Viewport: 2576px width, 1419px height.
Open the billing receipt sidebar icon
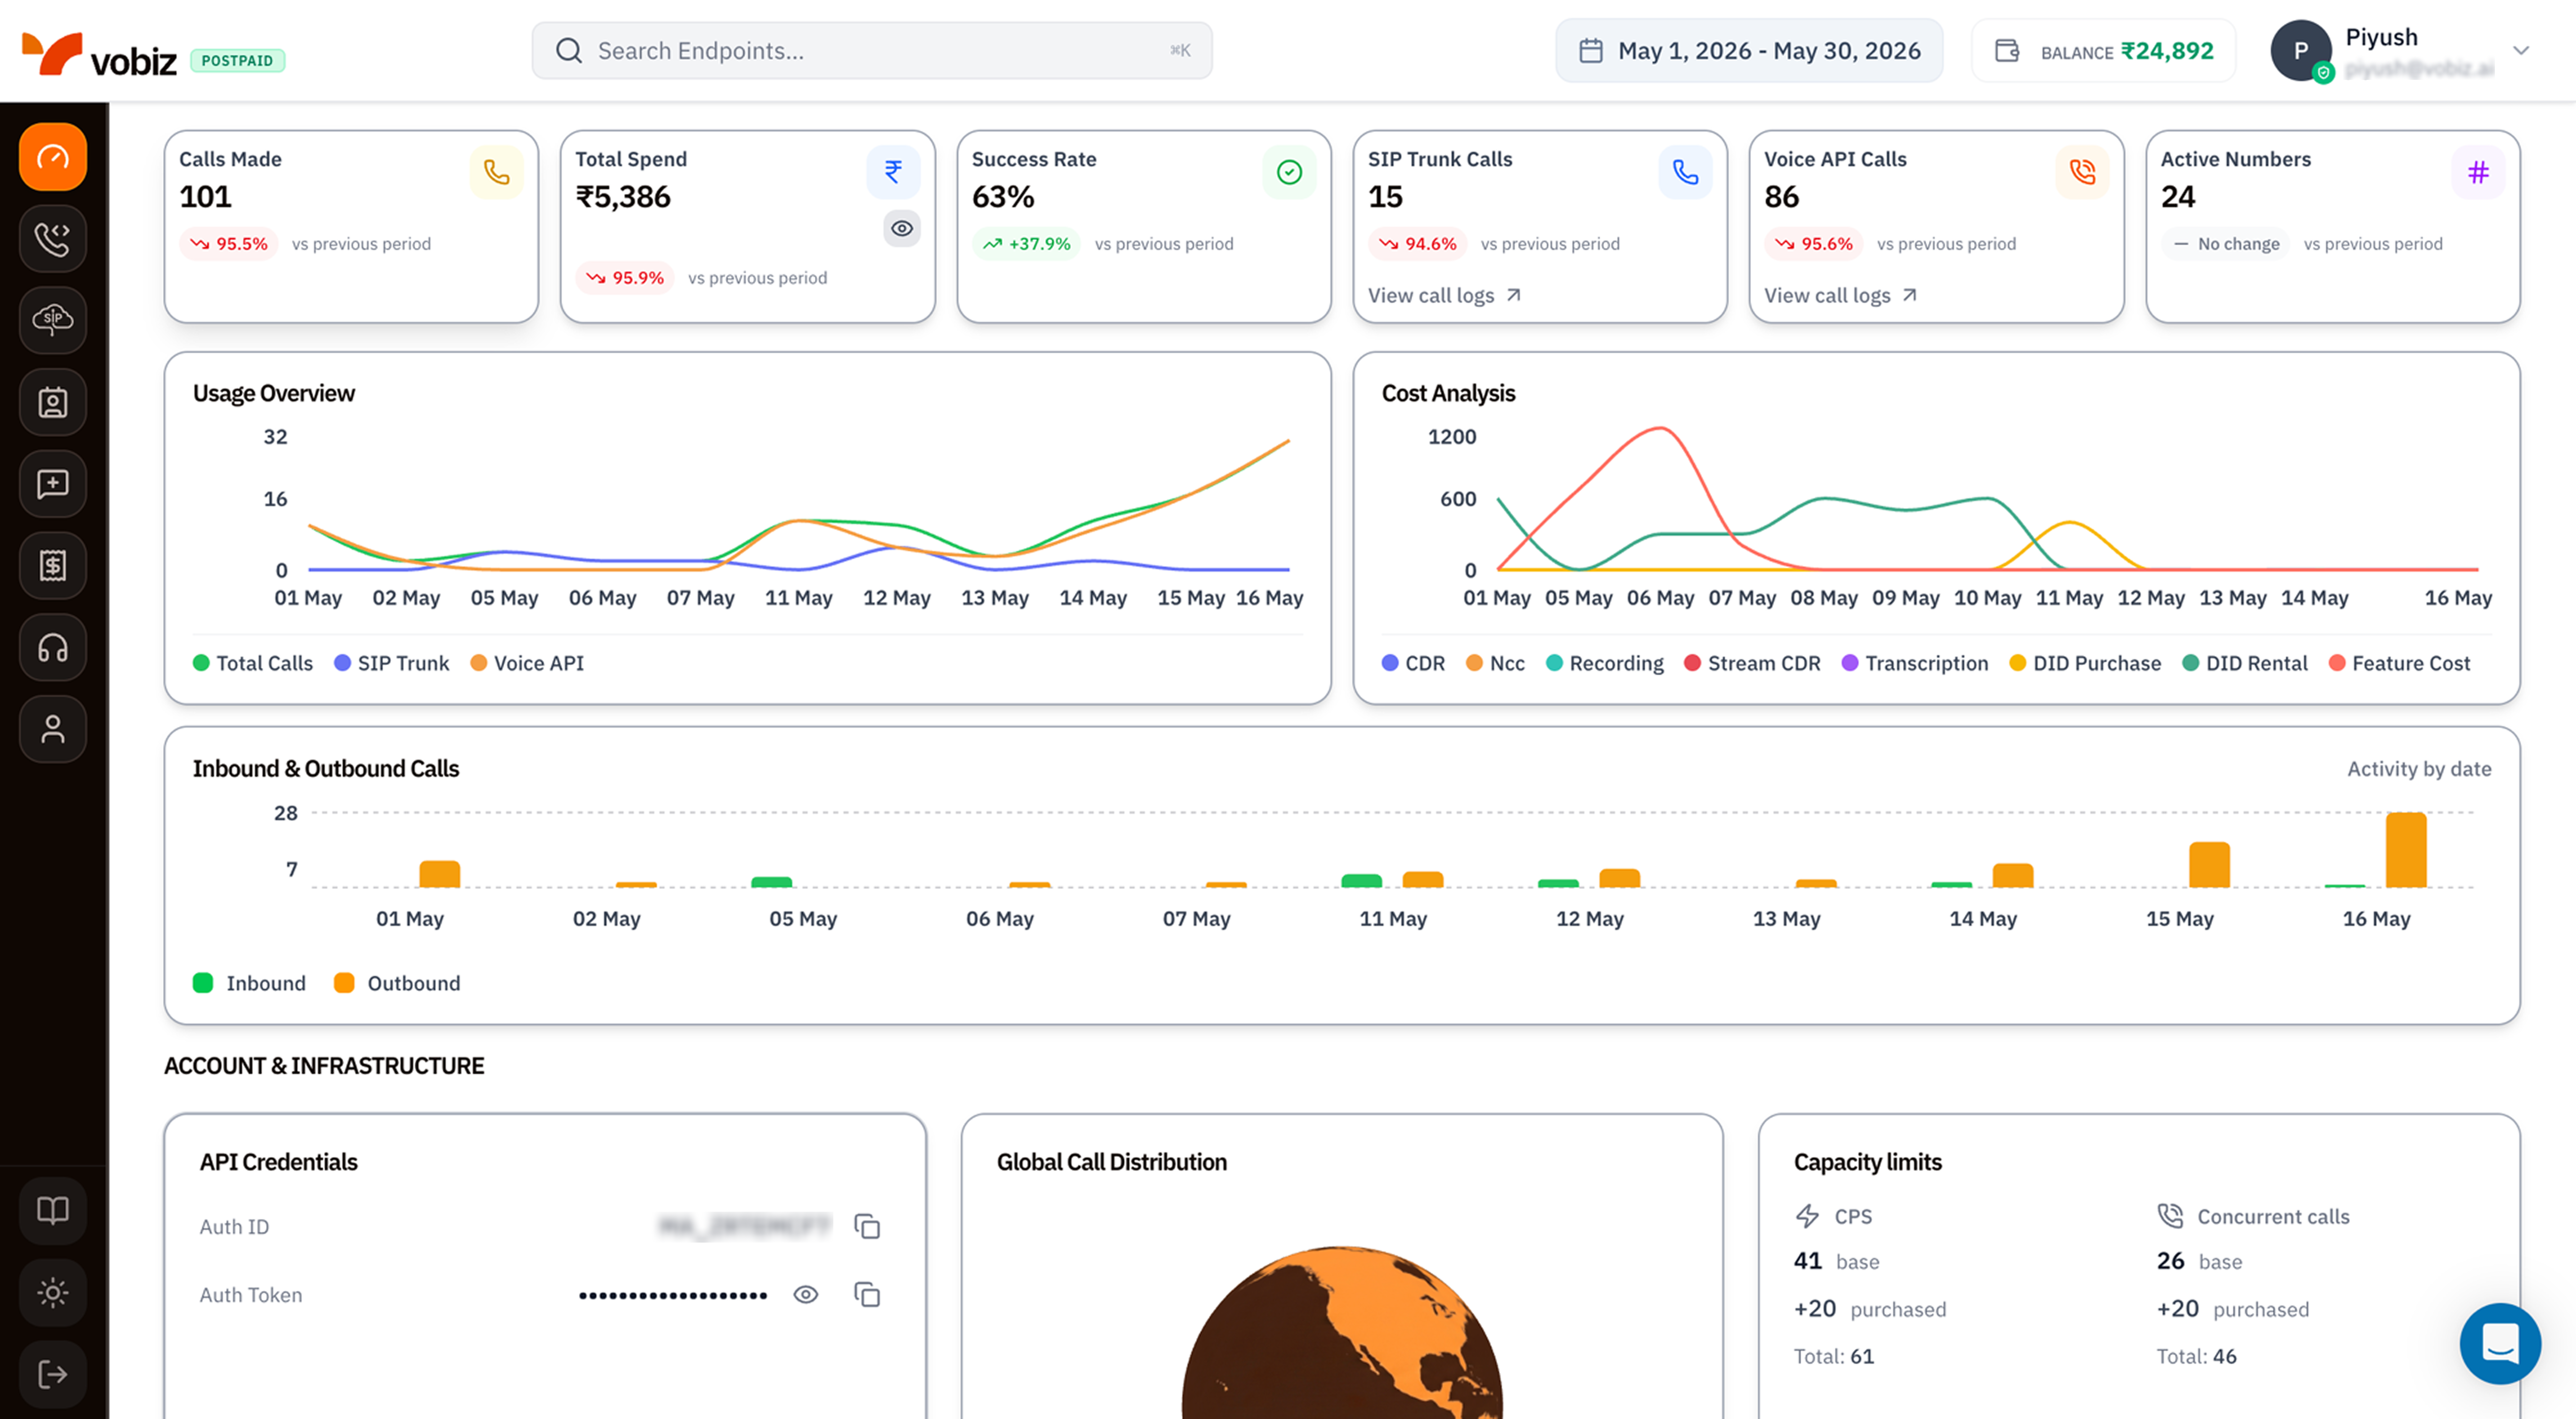click(53, 566)
